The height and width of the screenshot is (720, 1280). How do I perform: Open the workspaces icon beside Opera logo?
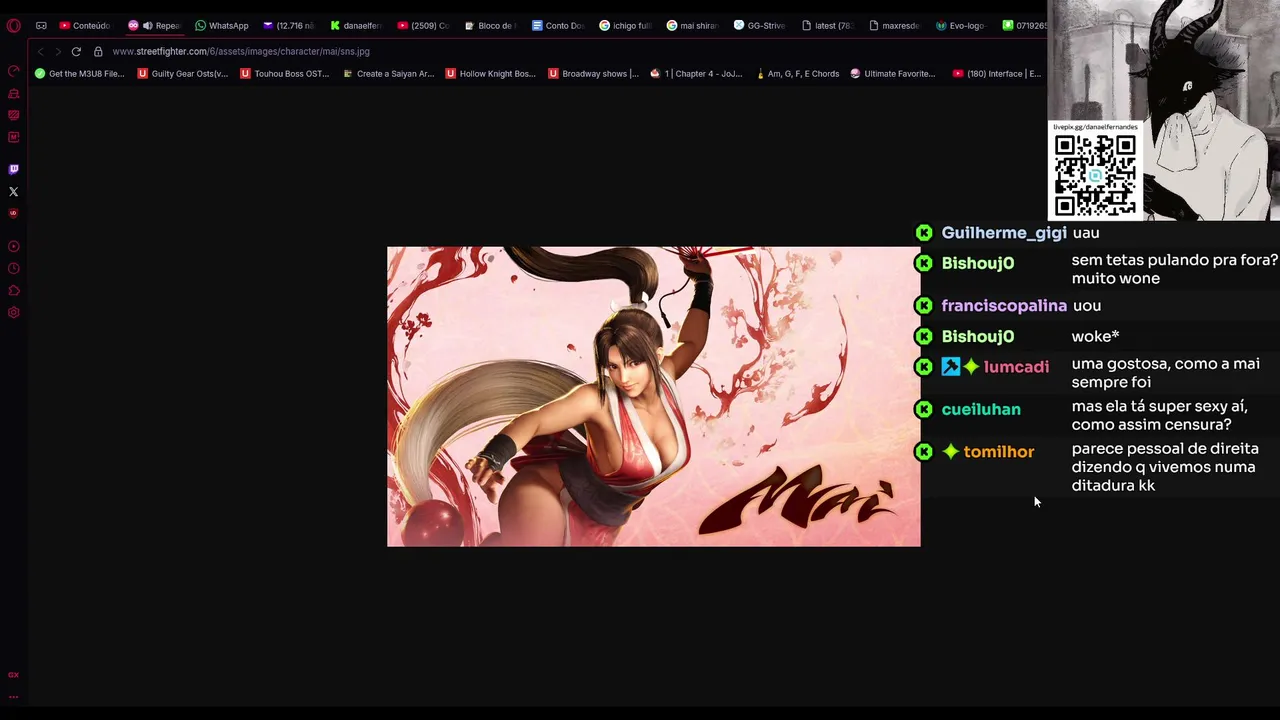click(x=41, y=26)
